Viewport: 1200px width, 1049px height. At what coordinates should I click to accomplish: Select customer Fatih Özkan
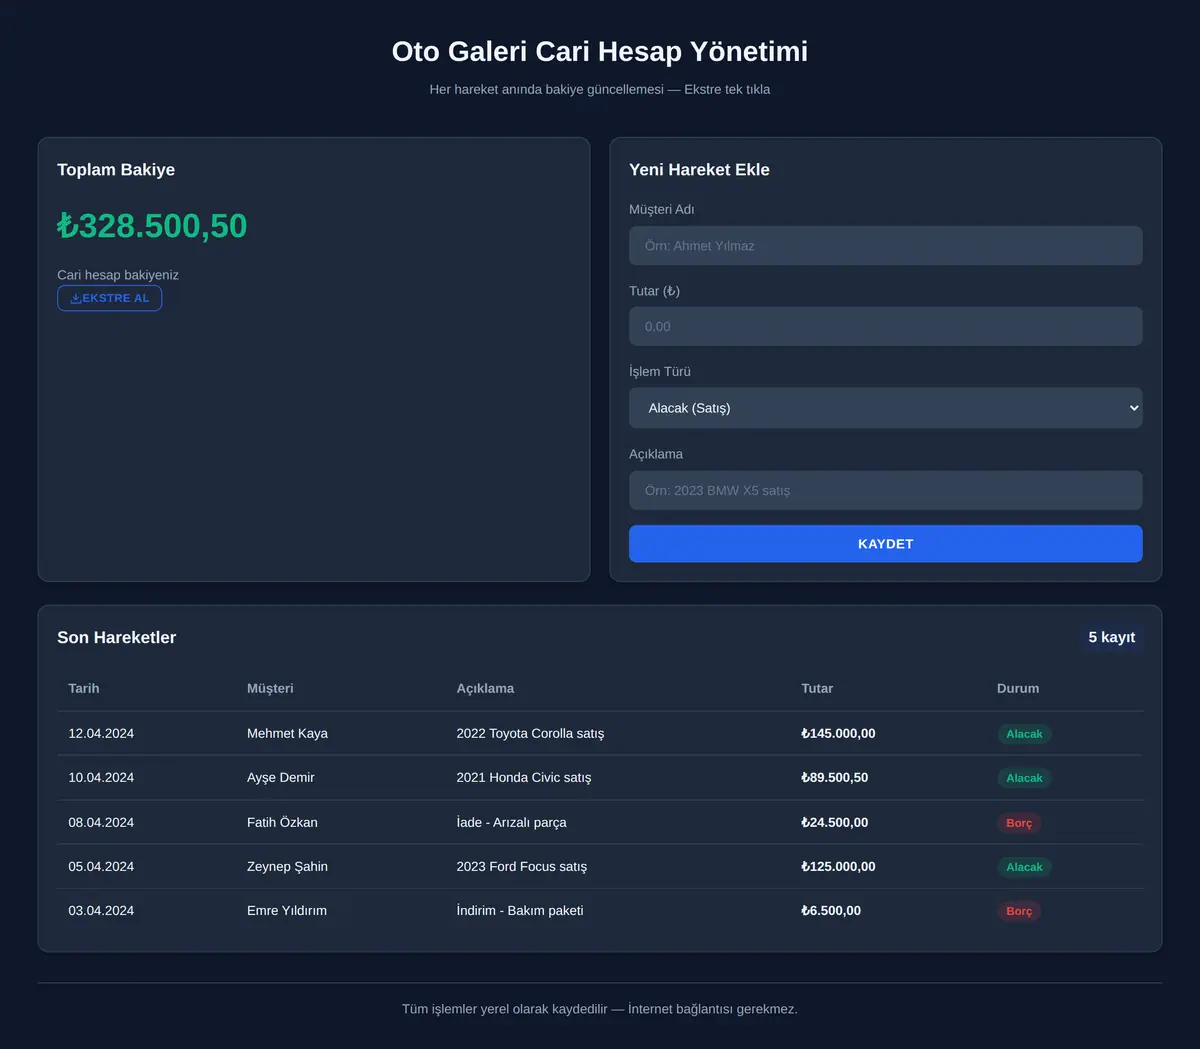[x=282, y=822]
